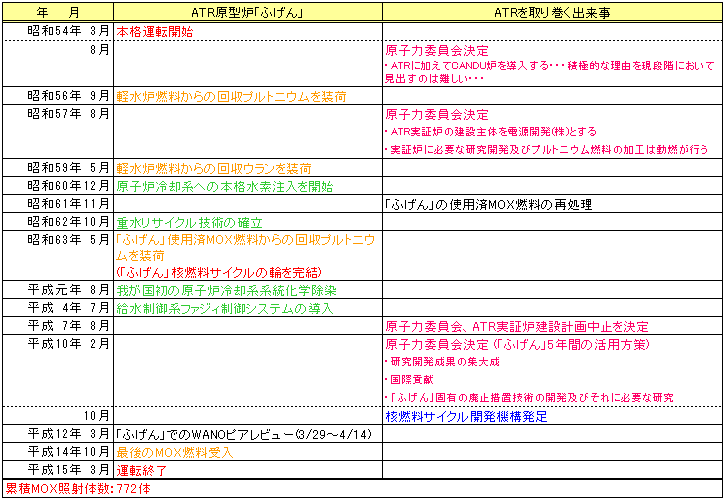
Task: Click '原子力委員会決定' in the 昭和57年 row
Action: point(437,114)
